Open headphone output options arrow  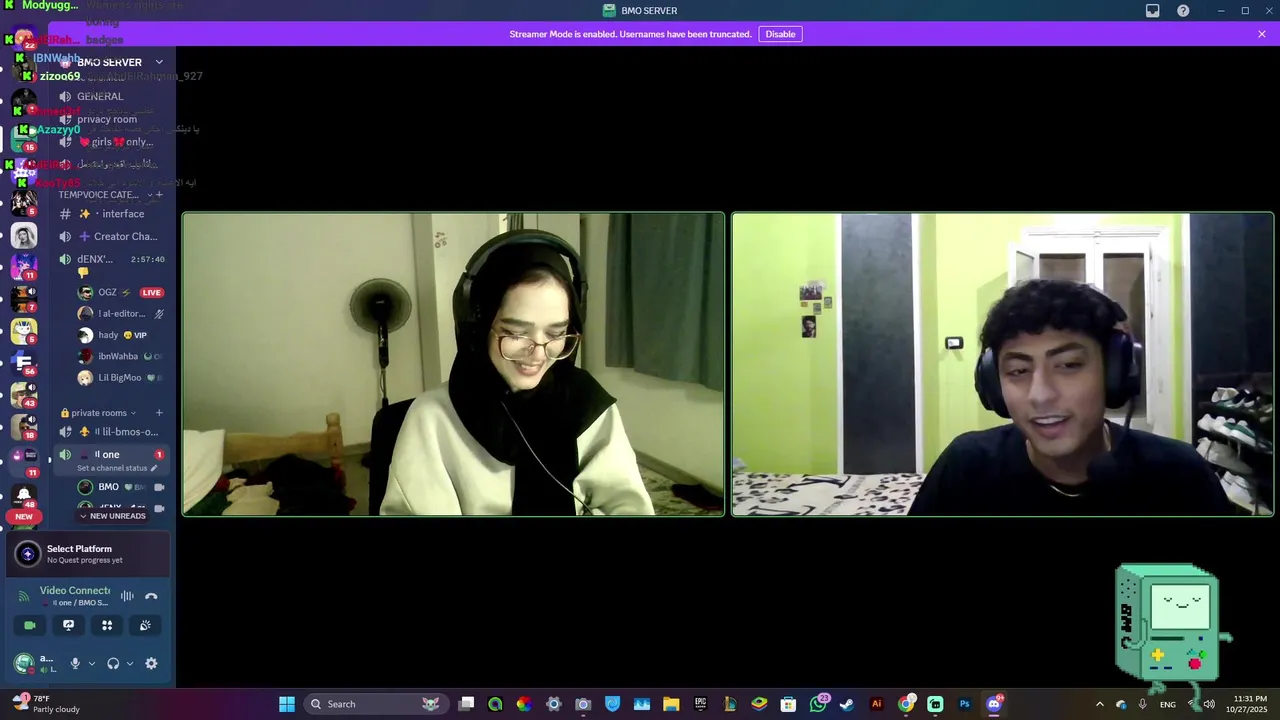pyautogui.click(x=129, y=663)
